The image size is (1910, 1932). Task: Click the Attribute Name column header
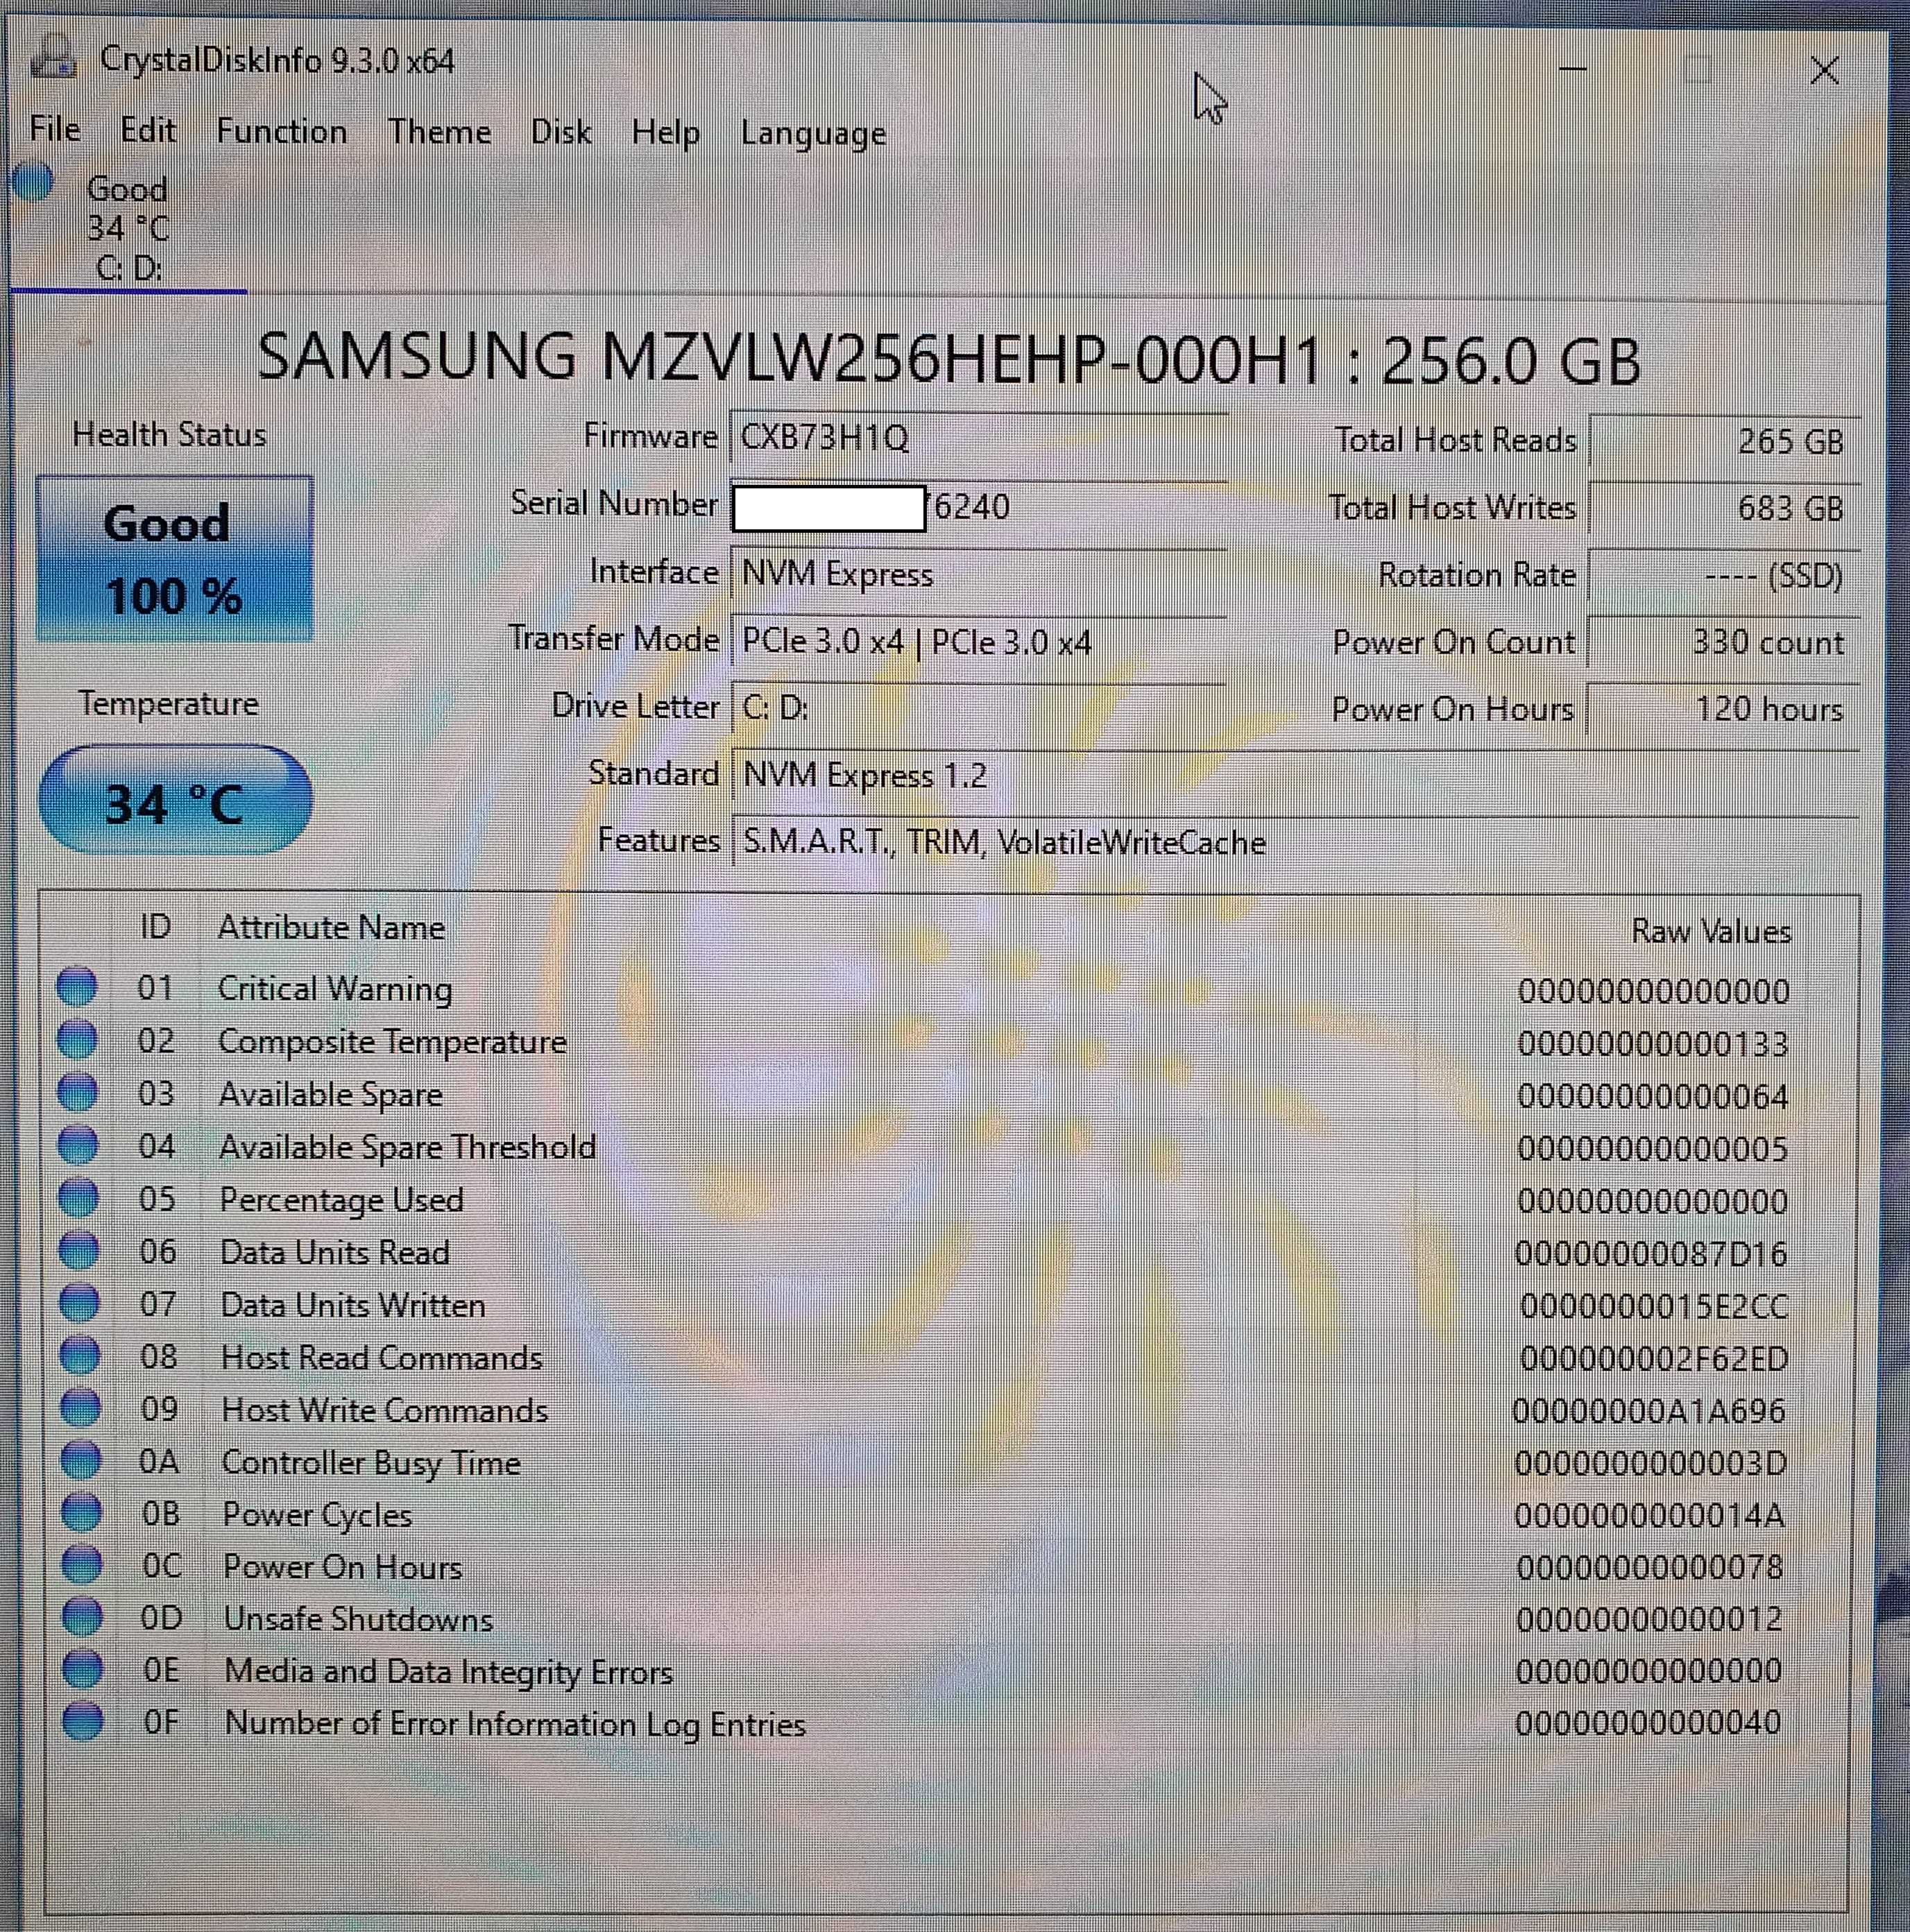[x=331, y=927]
